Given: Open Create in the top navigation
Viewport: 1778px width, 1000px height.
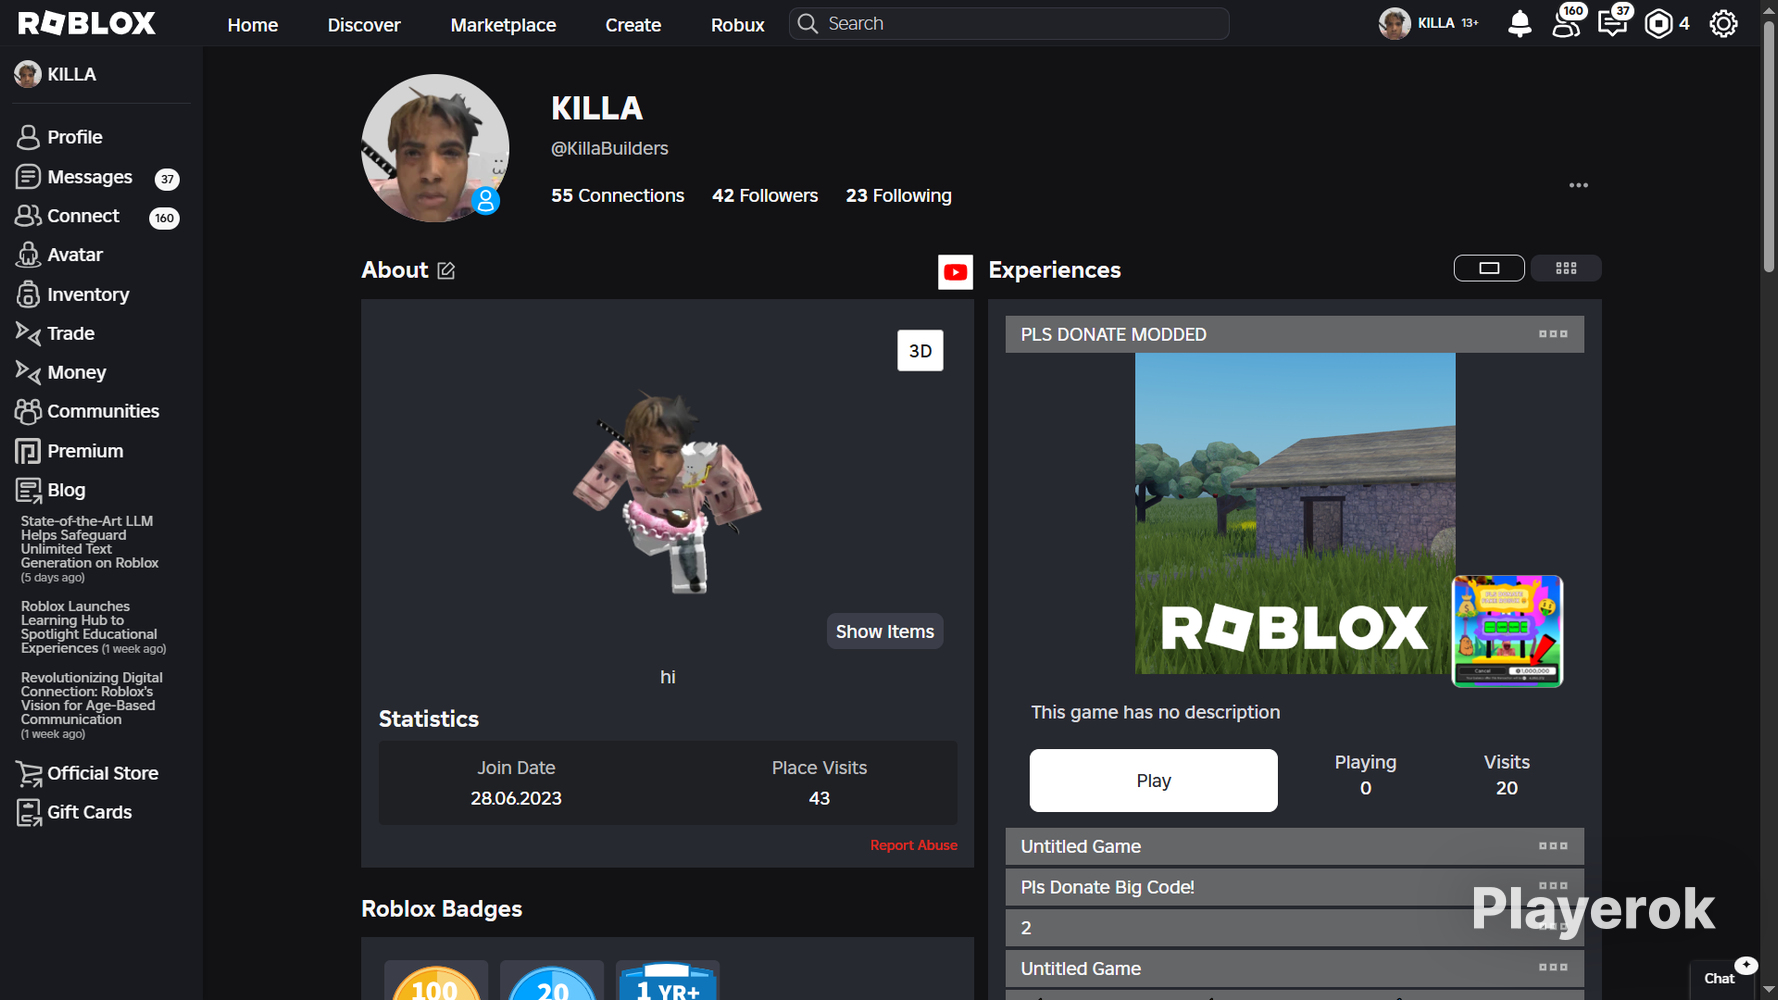Looking at the screenshot, I should 633,25.
